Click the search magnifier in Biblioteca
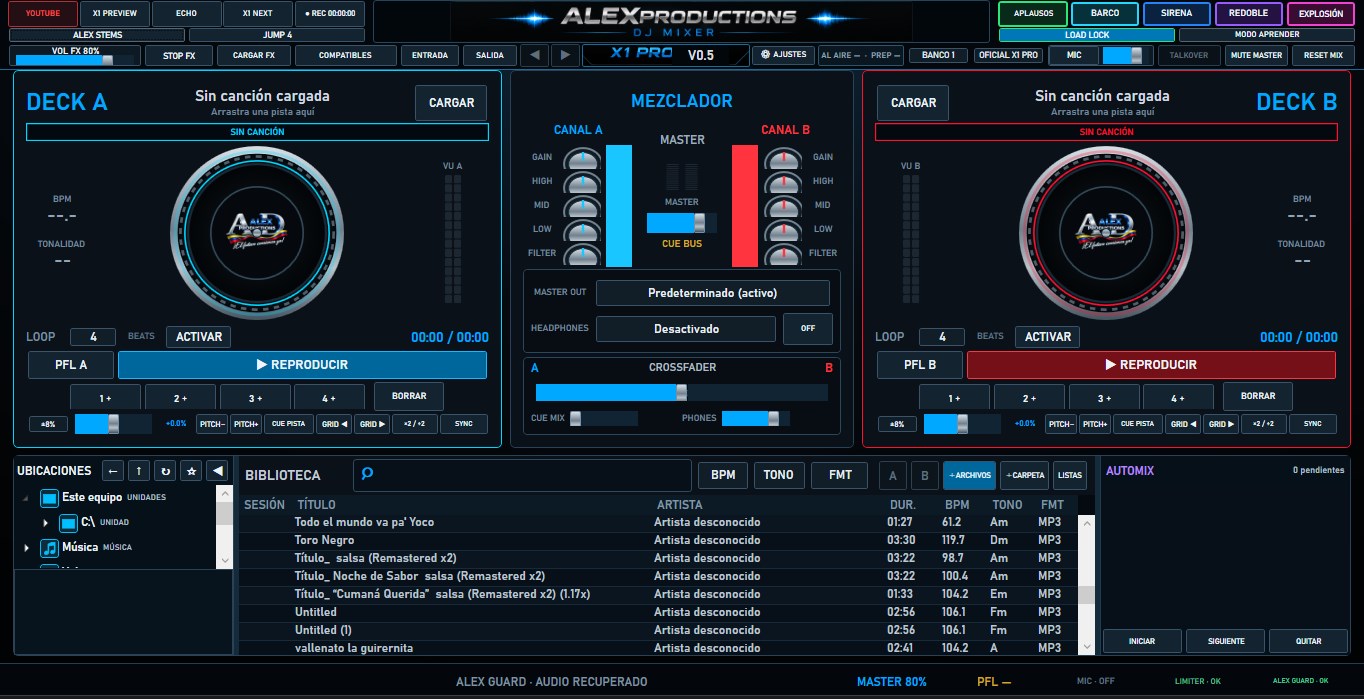Screen dimensions: 1364x699 [x=367, y=475]
